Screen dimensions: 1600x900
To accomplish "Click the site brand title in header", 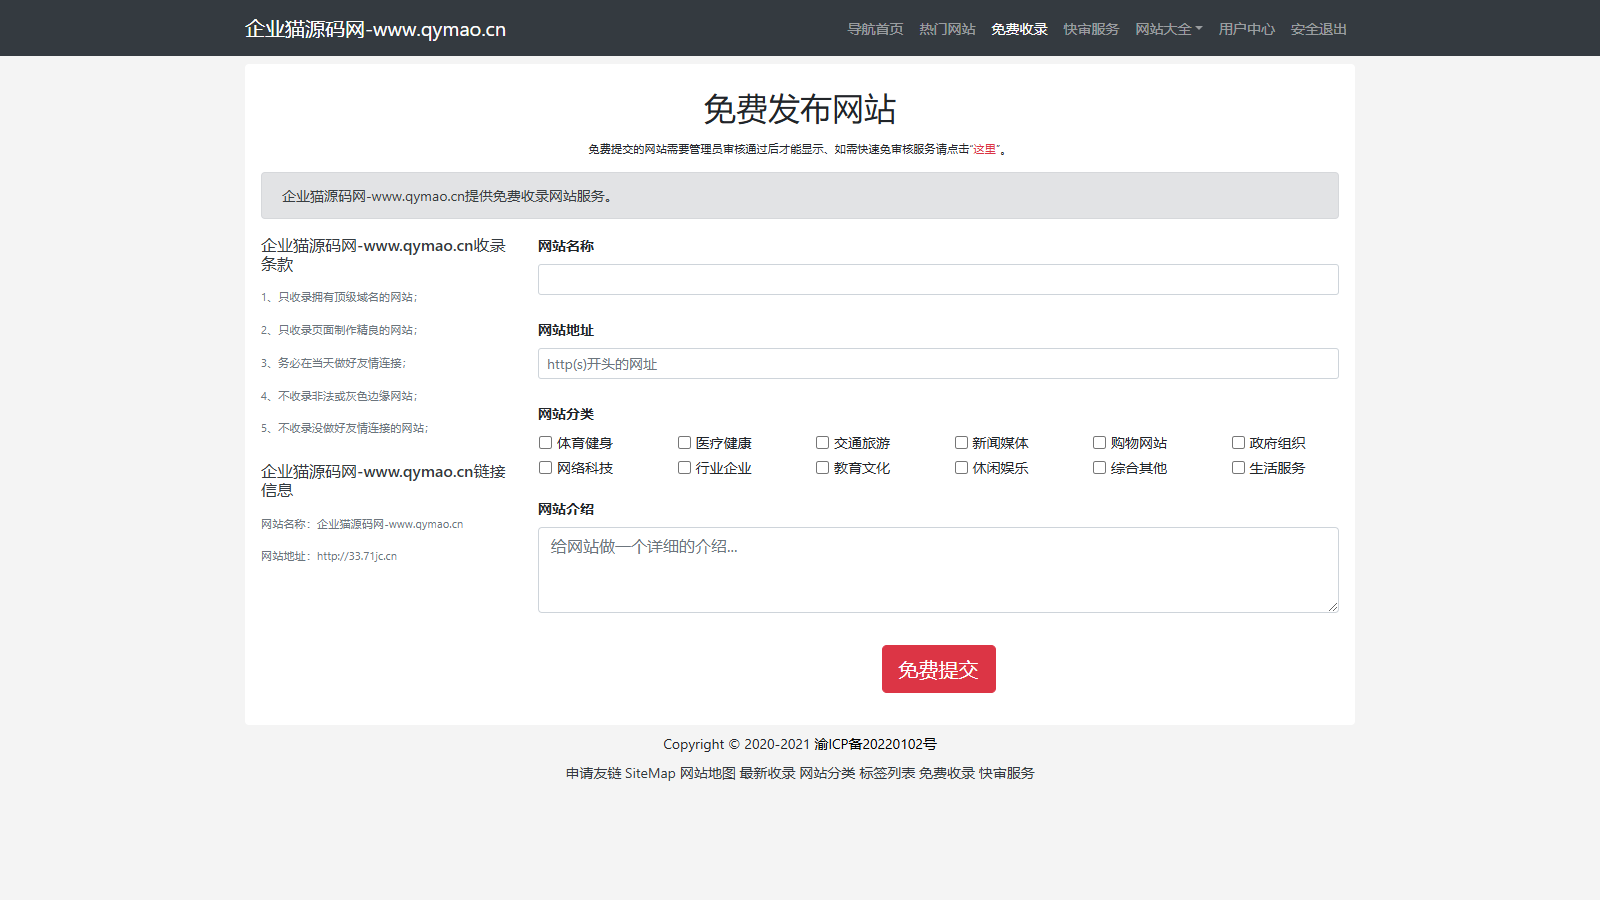I will (x=375, y=29).
